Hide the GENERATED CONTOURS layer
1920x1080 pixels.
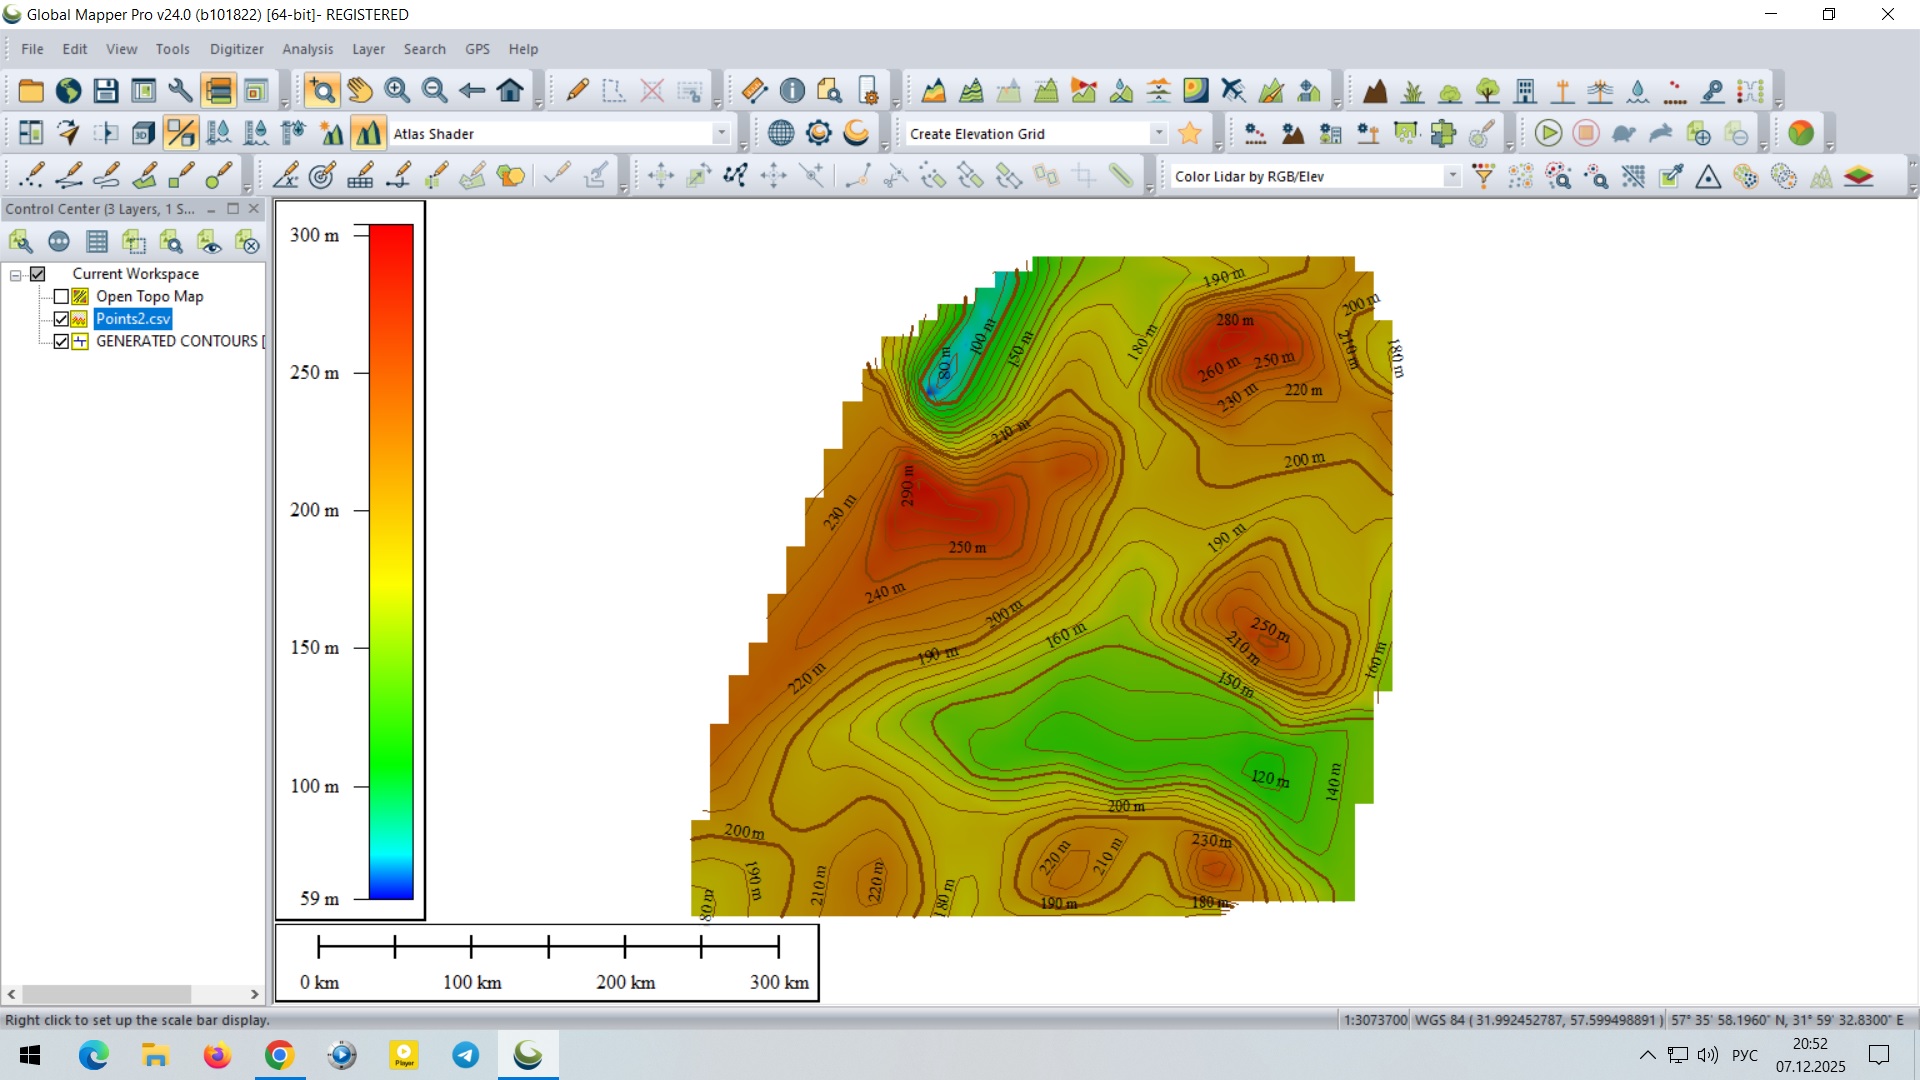coord(61,341)
